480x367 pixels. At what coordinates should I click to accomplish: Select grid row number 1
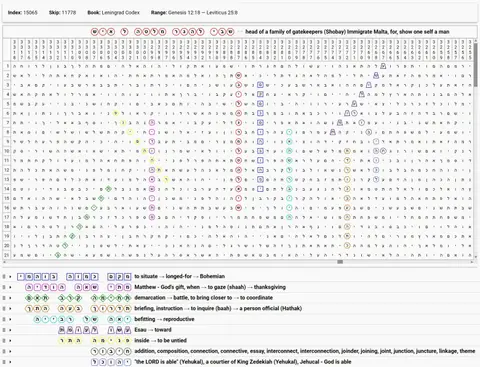coord(7,66)
